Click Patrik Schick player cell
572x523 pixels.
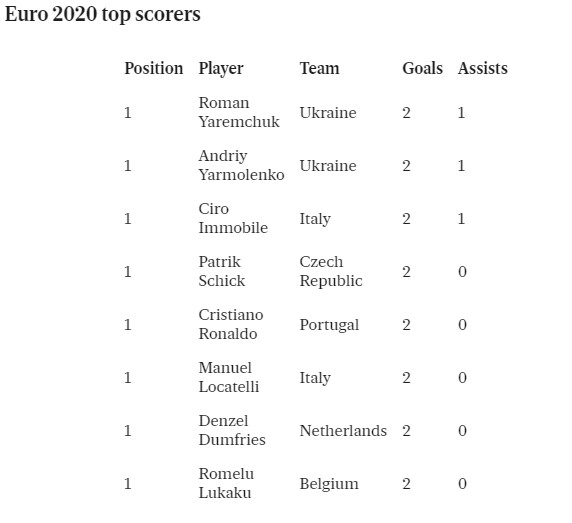click(222, 271)
